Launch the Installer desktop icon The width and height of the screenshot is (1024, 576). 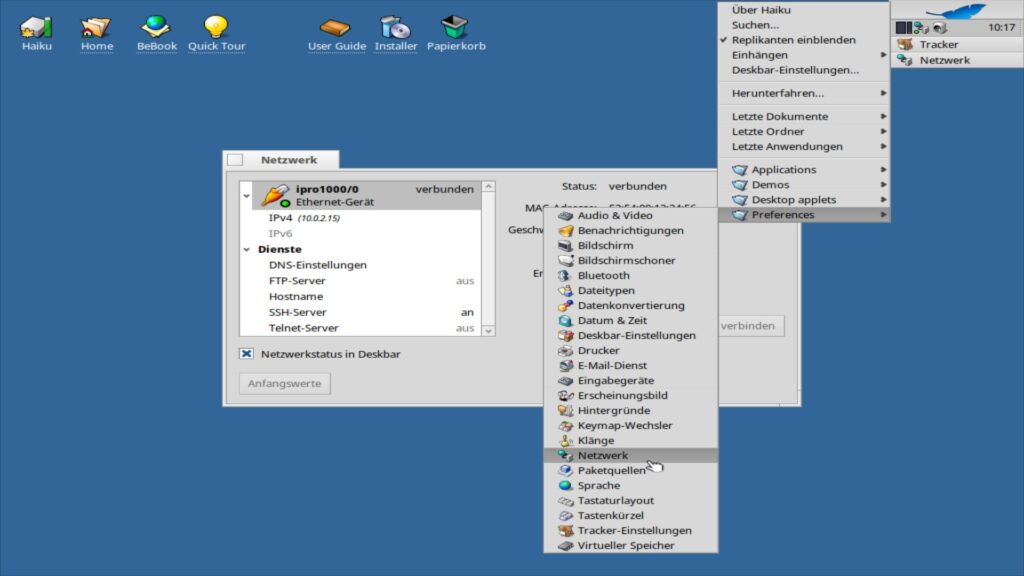pos(396,33)
